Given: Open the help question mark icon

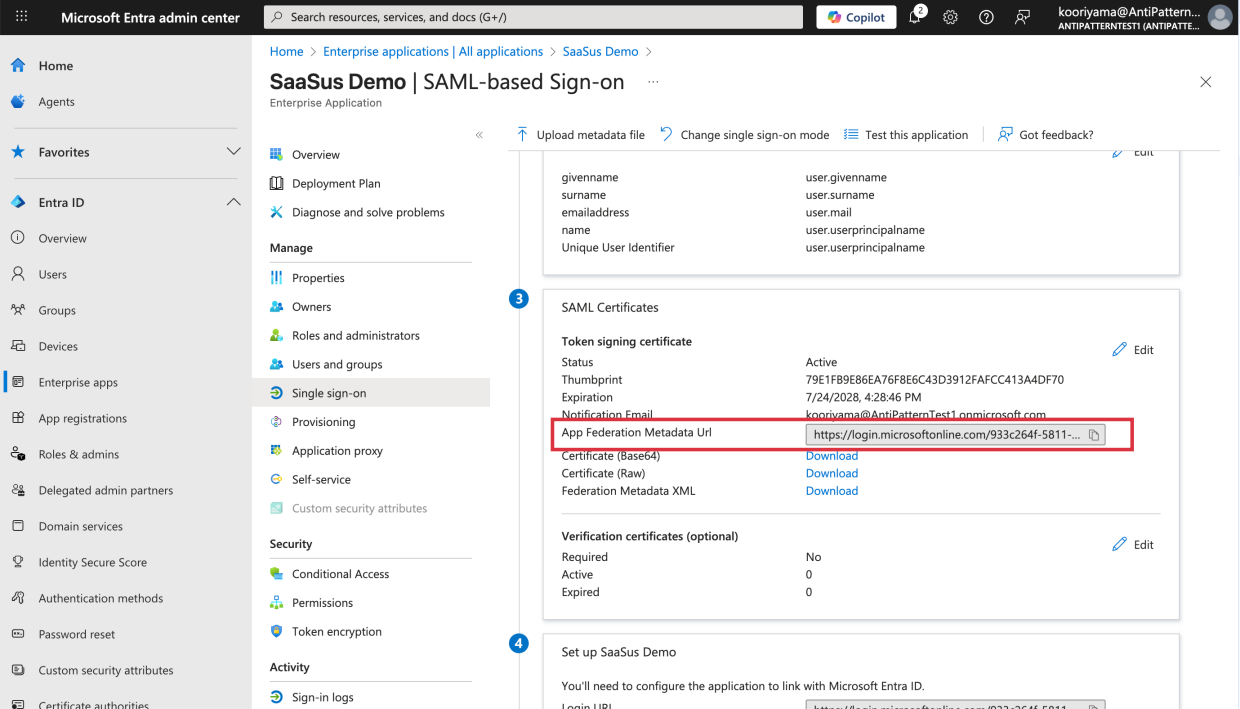Looking at the screenshot, I should (x=986, y=17).
